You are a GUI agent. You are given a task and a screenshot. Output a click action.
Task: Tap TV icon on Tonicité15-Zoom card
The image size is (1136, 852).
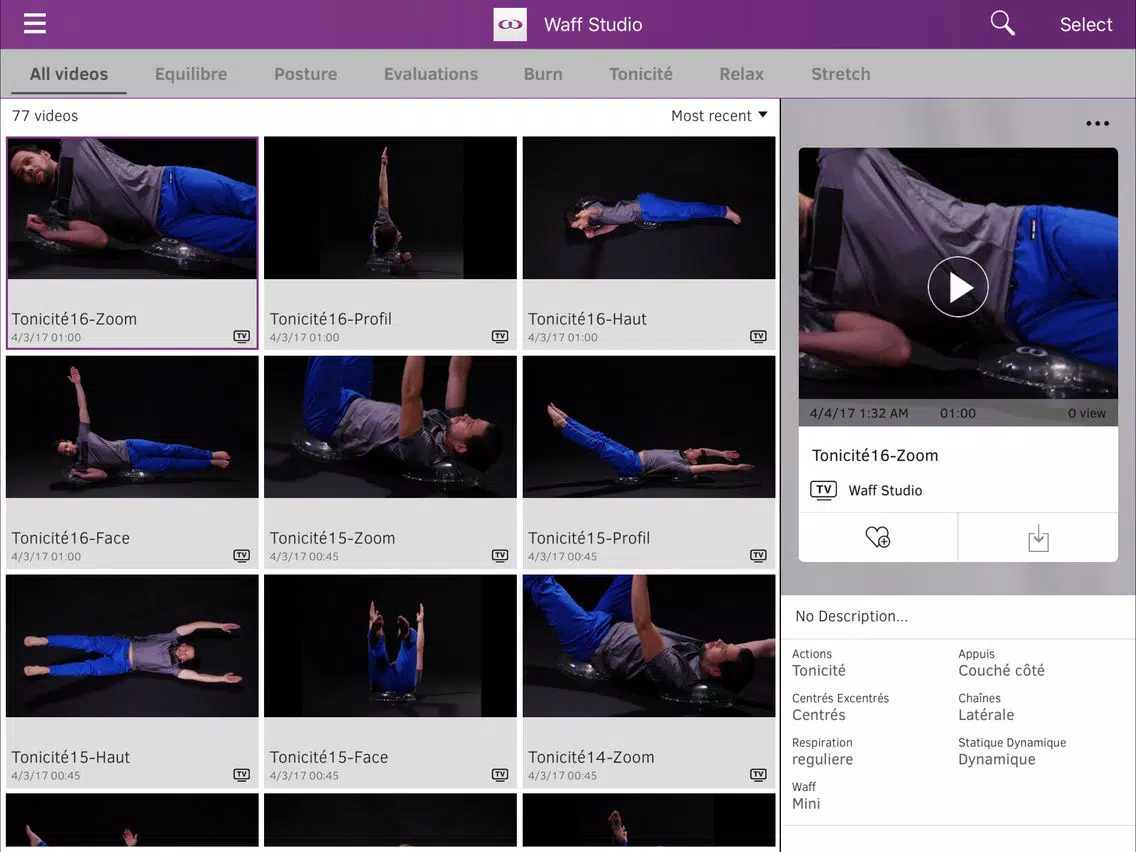click(x=500, y=556)
